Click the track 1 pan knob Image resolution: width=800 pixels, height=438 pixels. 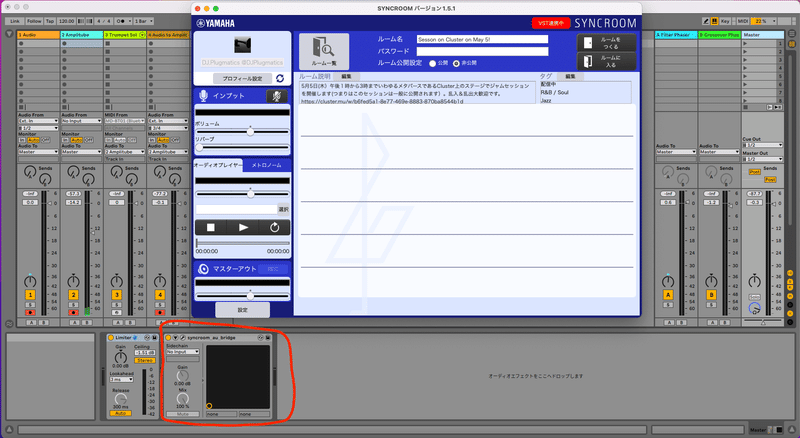tap(30, 281)
